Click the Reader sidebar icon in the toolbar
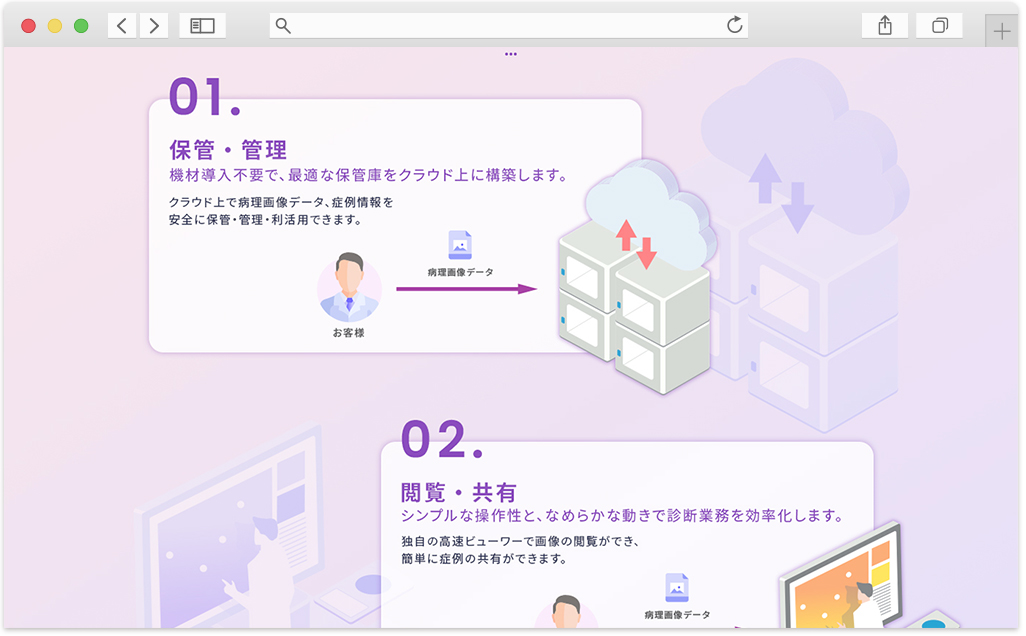Screen dimensions: 1026x636 [x=202, y=24]
